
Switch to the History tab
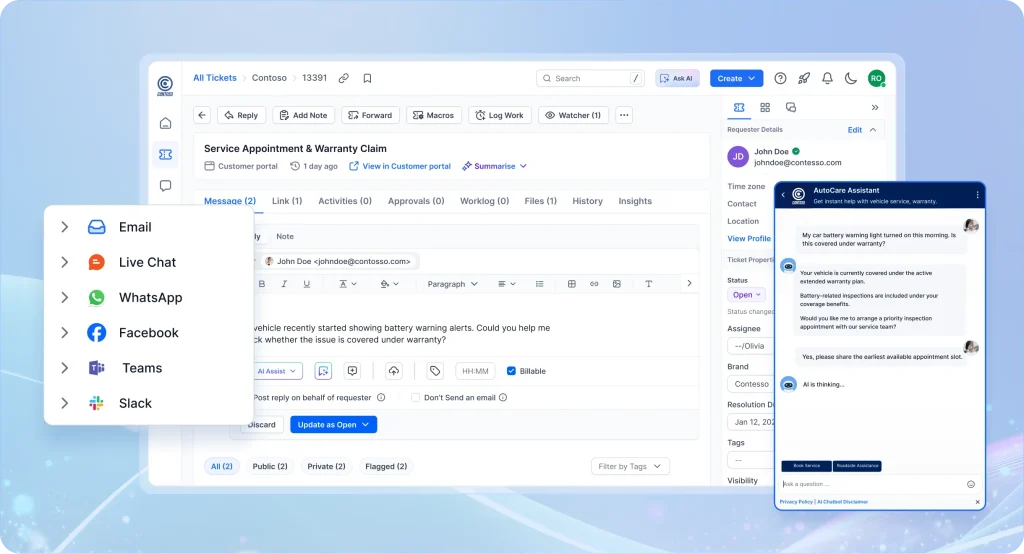tap(588, 201)
